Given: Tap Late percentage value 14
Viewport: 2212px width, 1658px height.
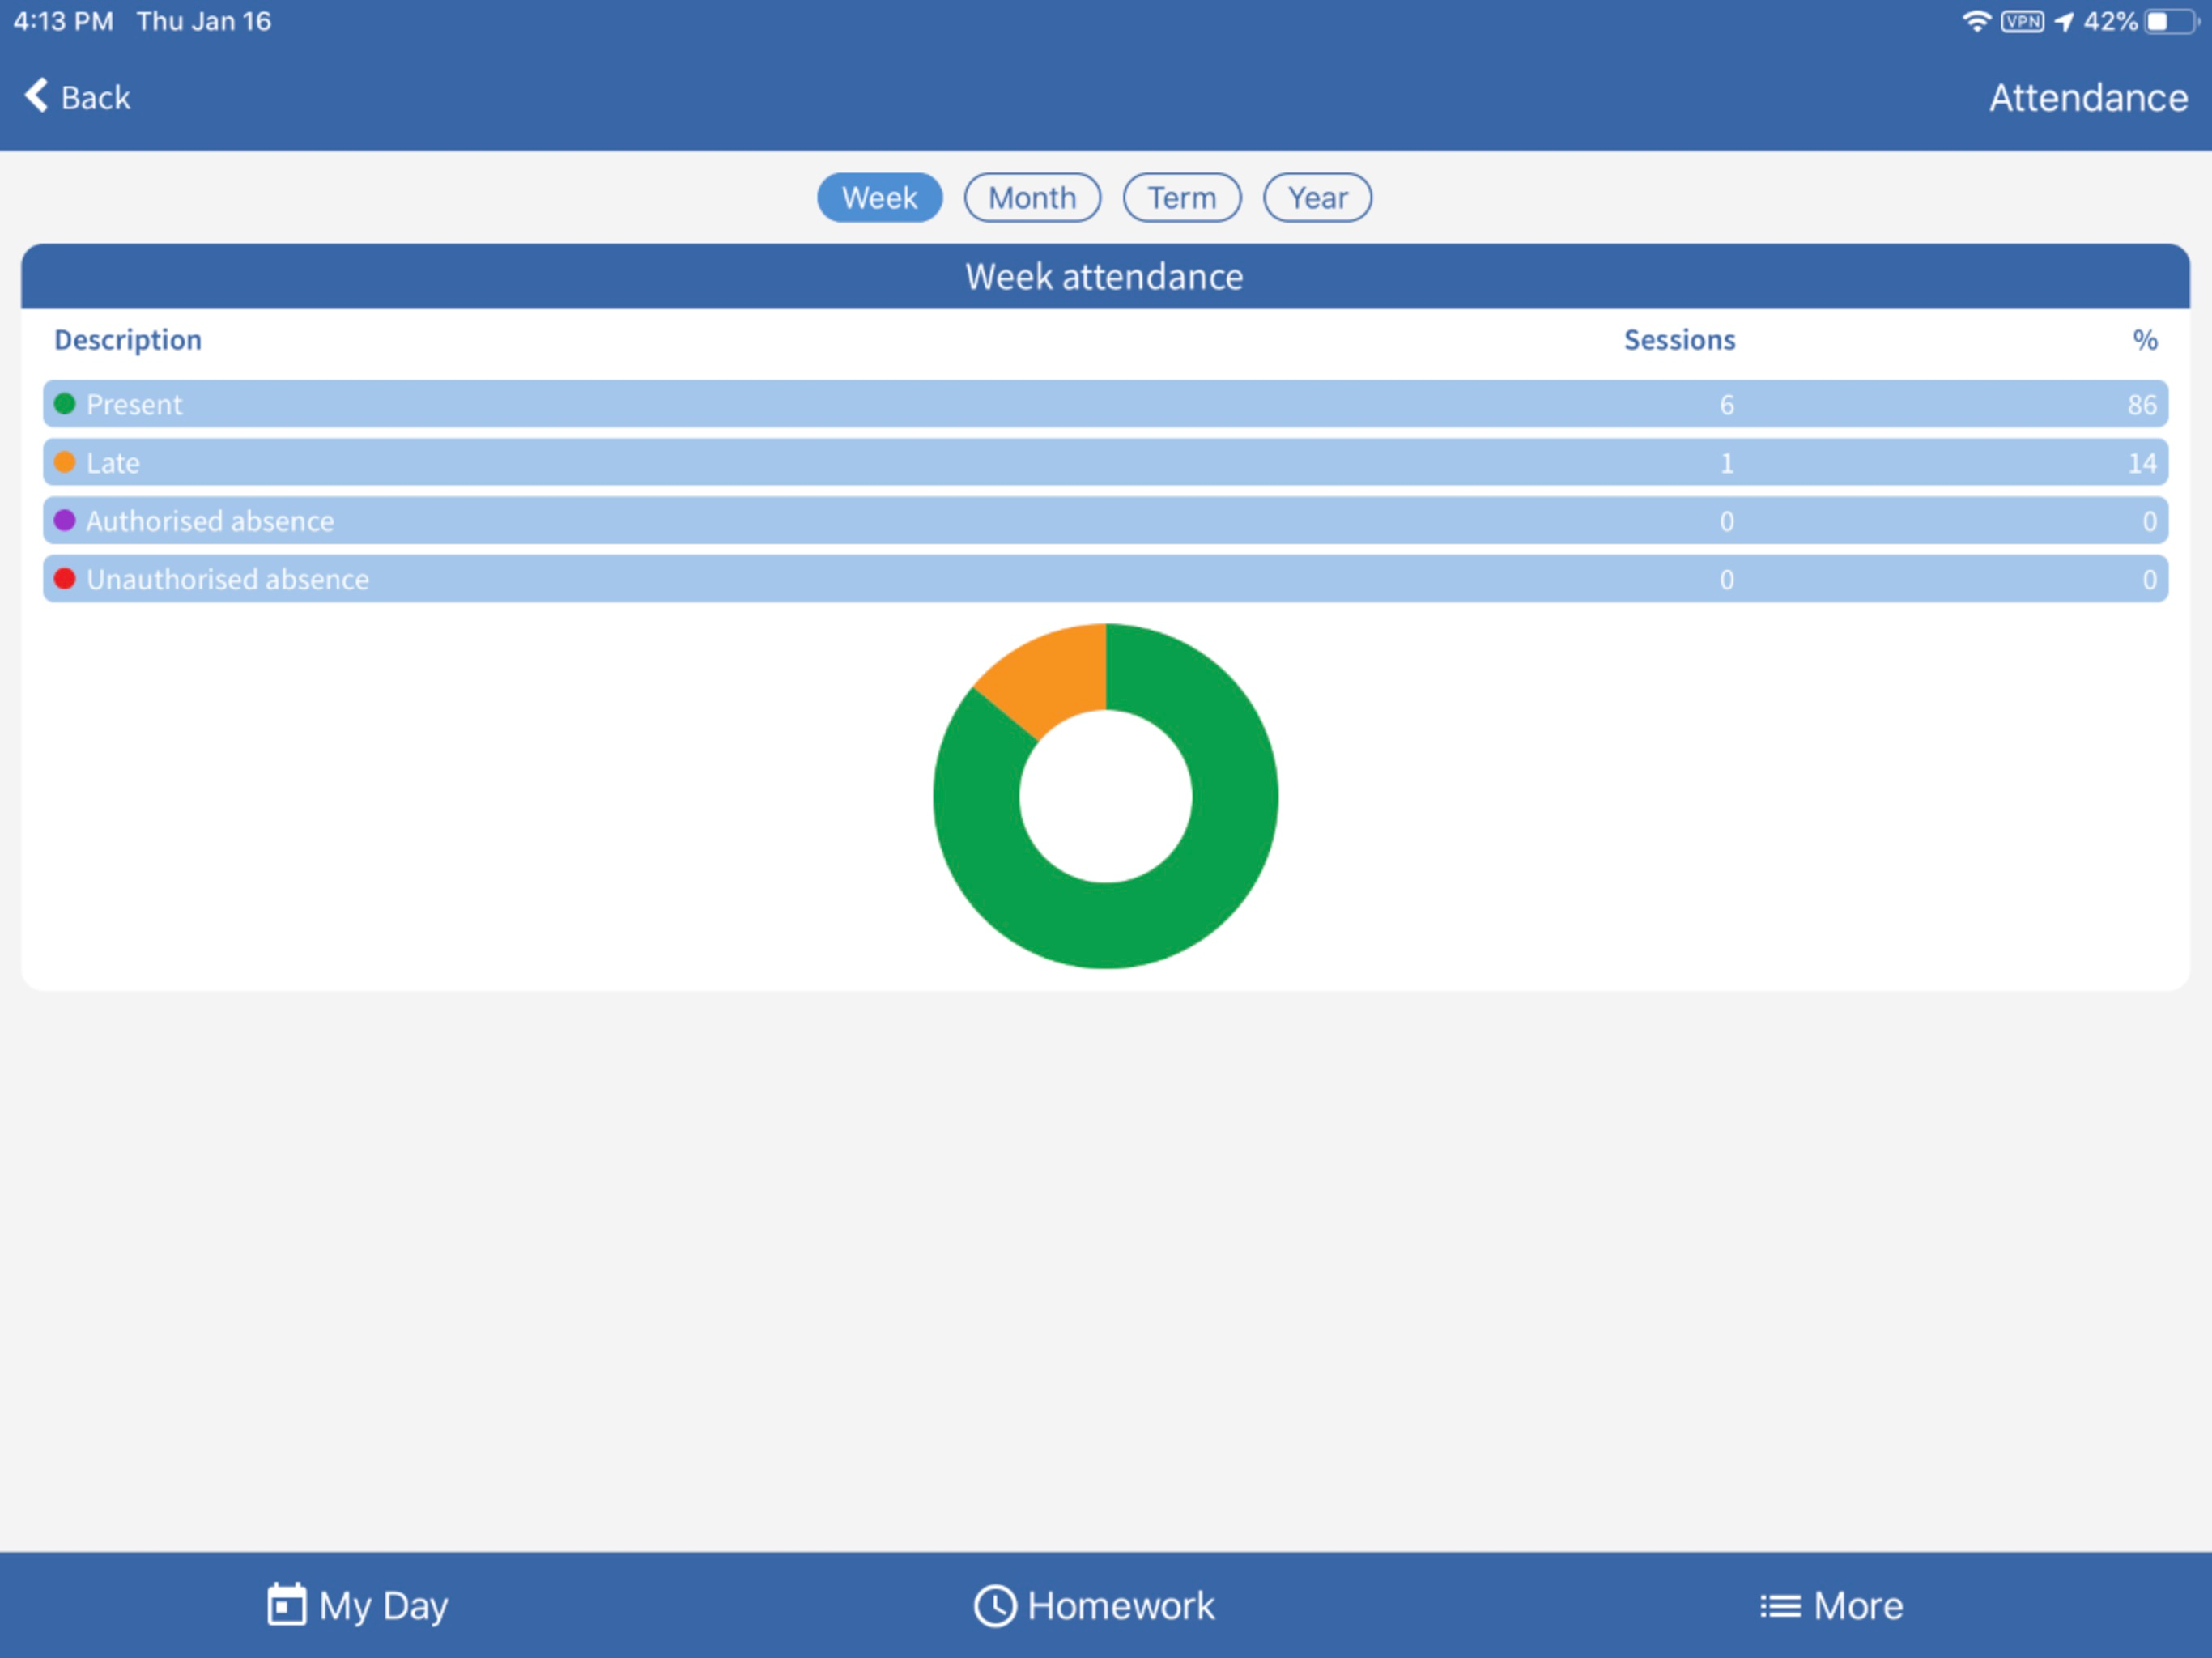Looking at the screenshot, I should (2141, 463).
